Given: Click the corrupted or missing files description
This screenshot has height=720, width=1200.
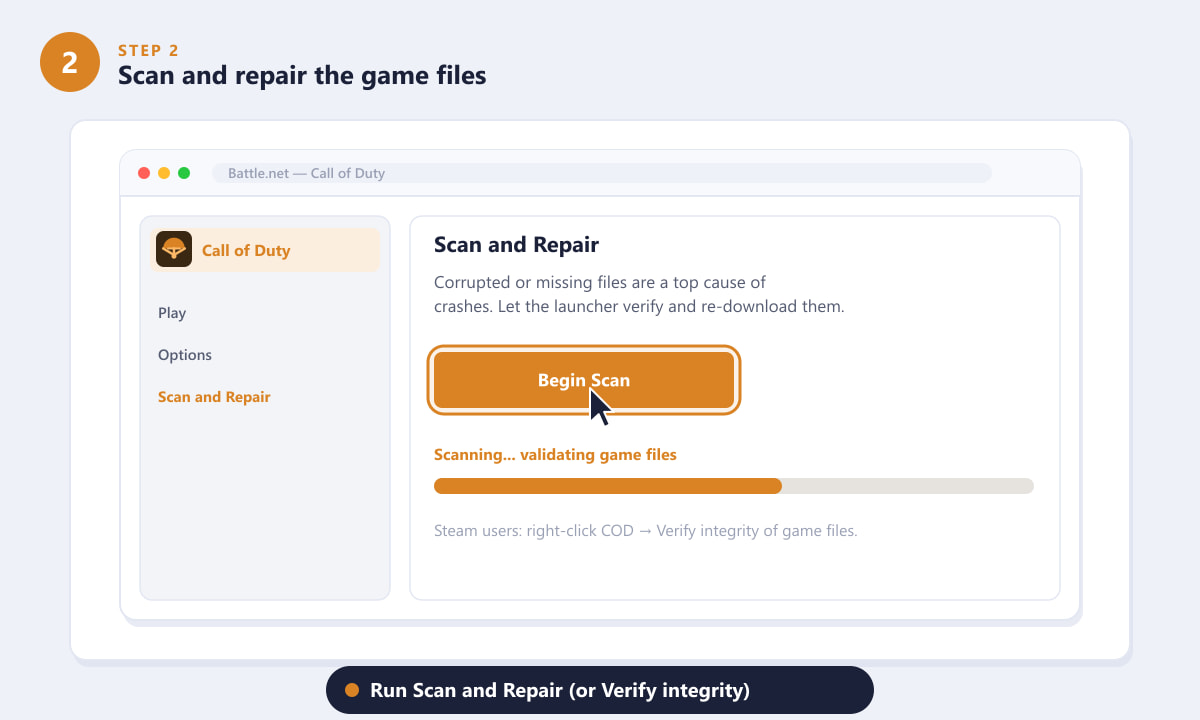Looking at the screenshot, I should [x=639, y=295].
